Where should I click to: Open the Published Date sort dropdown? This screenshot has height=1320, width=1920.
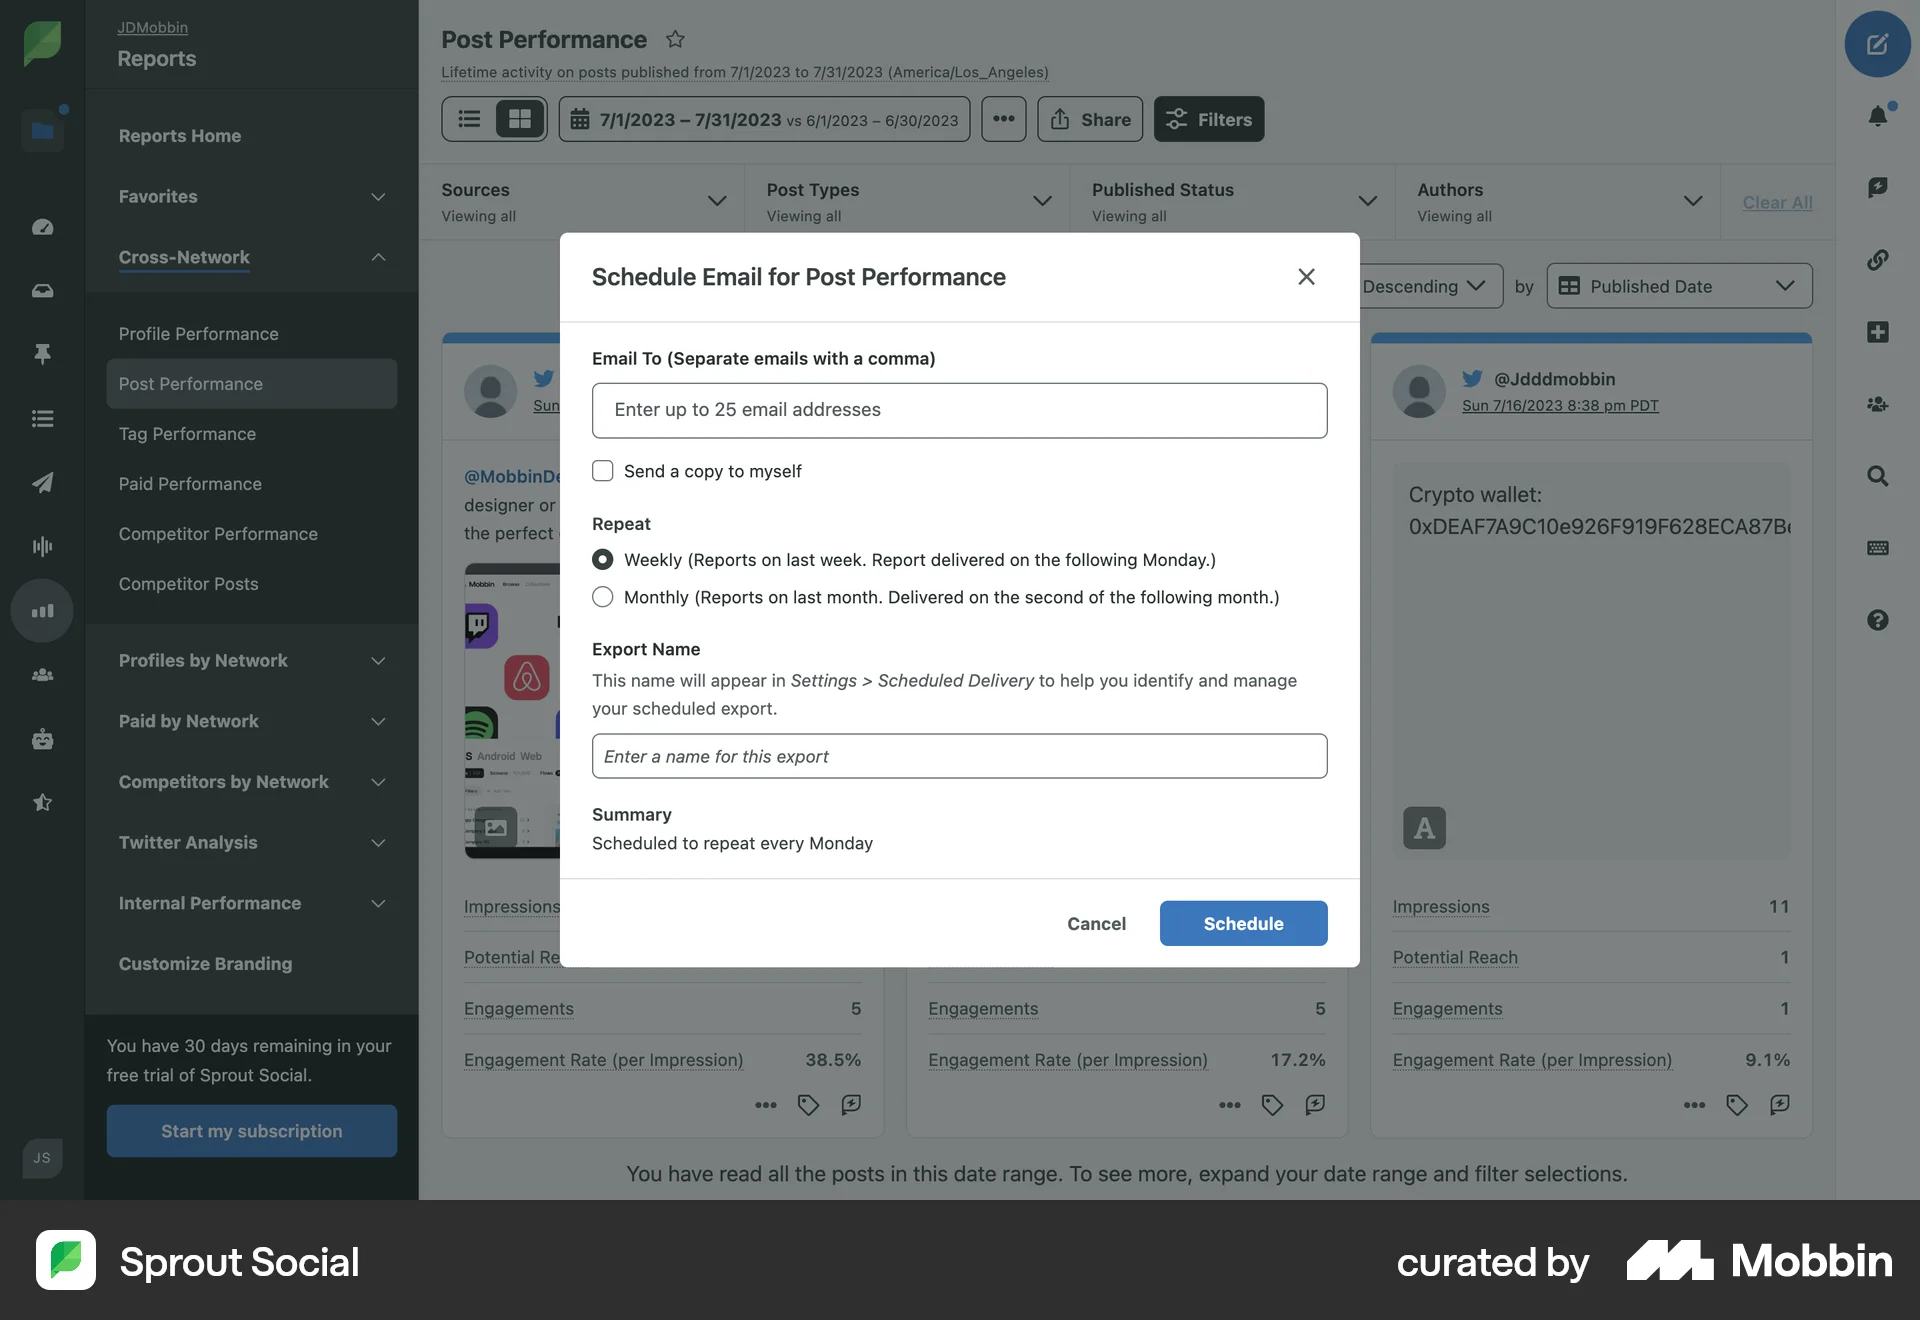[1678, 286]
